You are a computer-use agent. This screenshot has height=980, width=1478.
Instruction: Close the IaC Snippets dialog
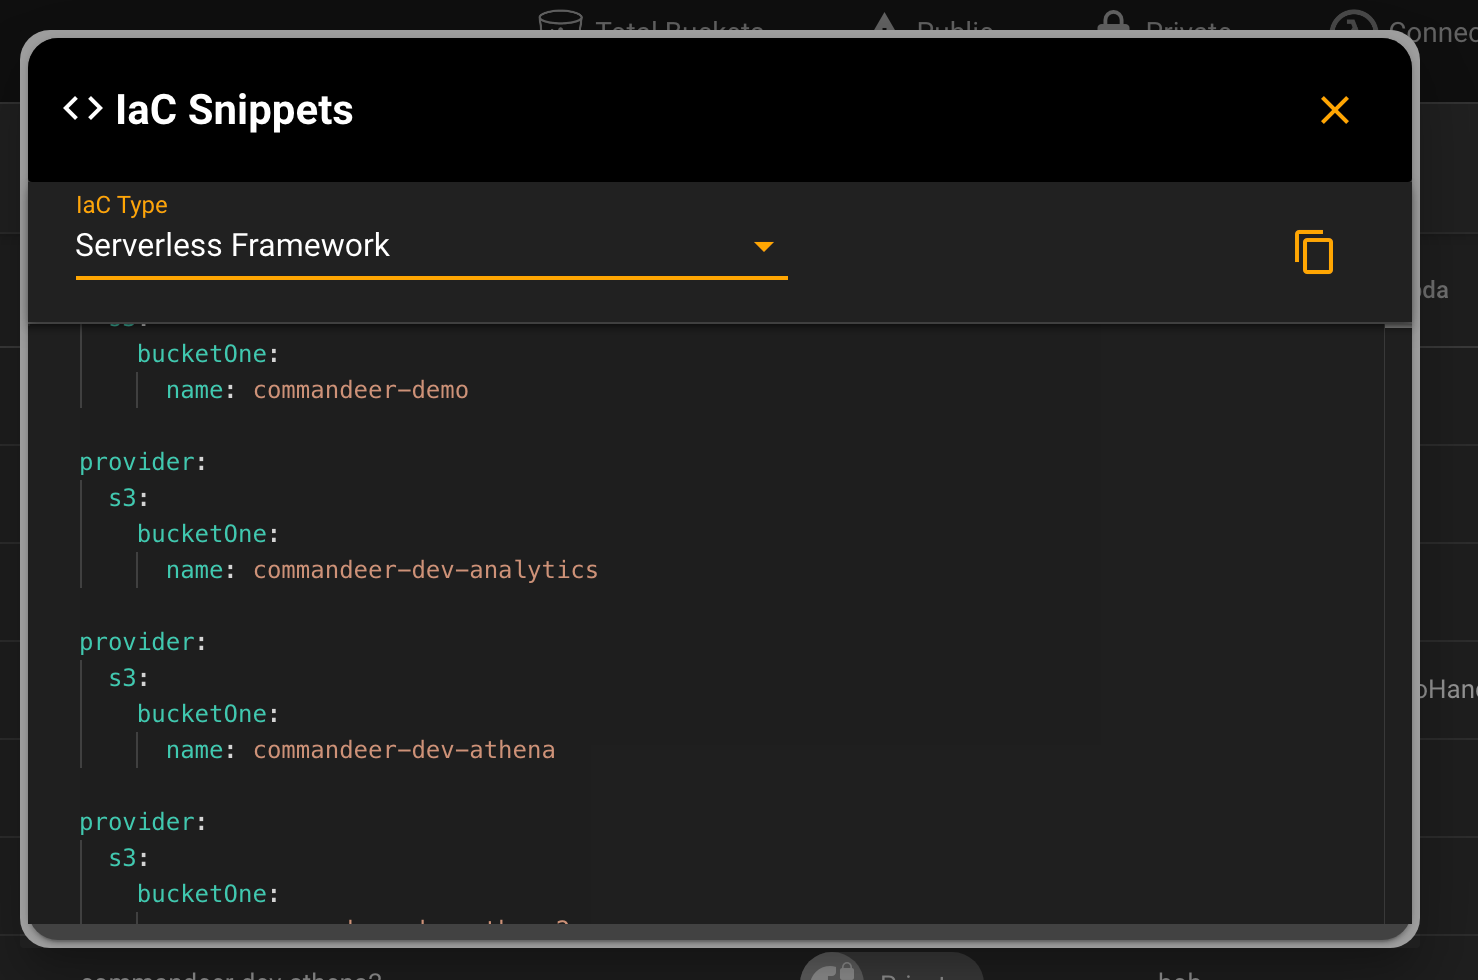click(1335, 110)
